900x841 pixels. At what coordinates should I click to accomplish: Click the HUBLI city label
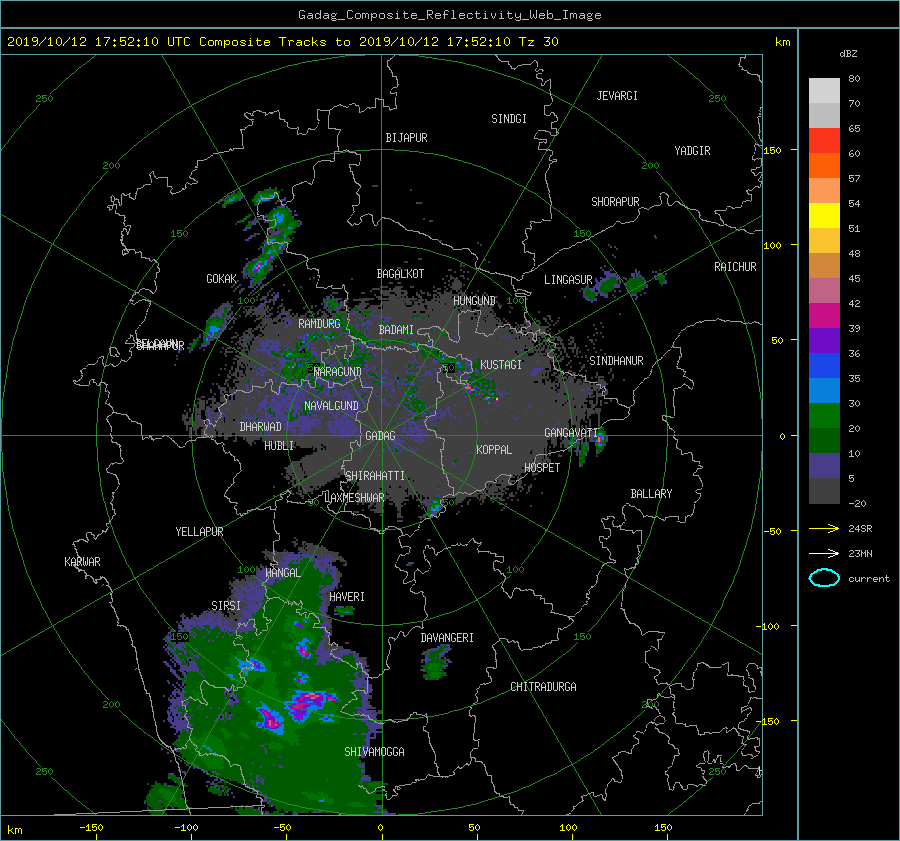coord(279,446)
